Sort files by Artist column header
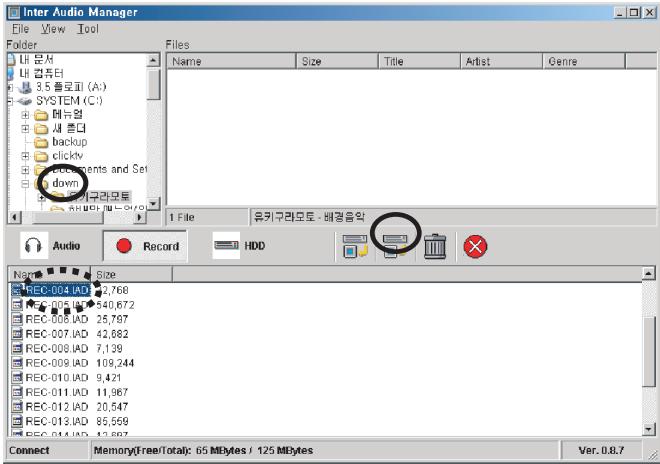The width and height of the screenshot is (660, 464). tap(502, 61)
